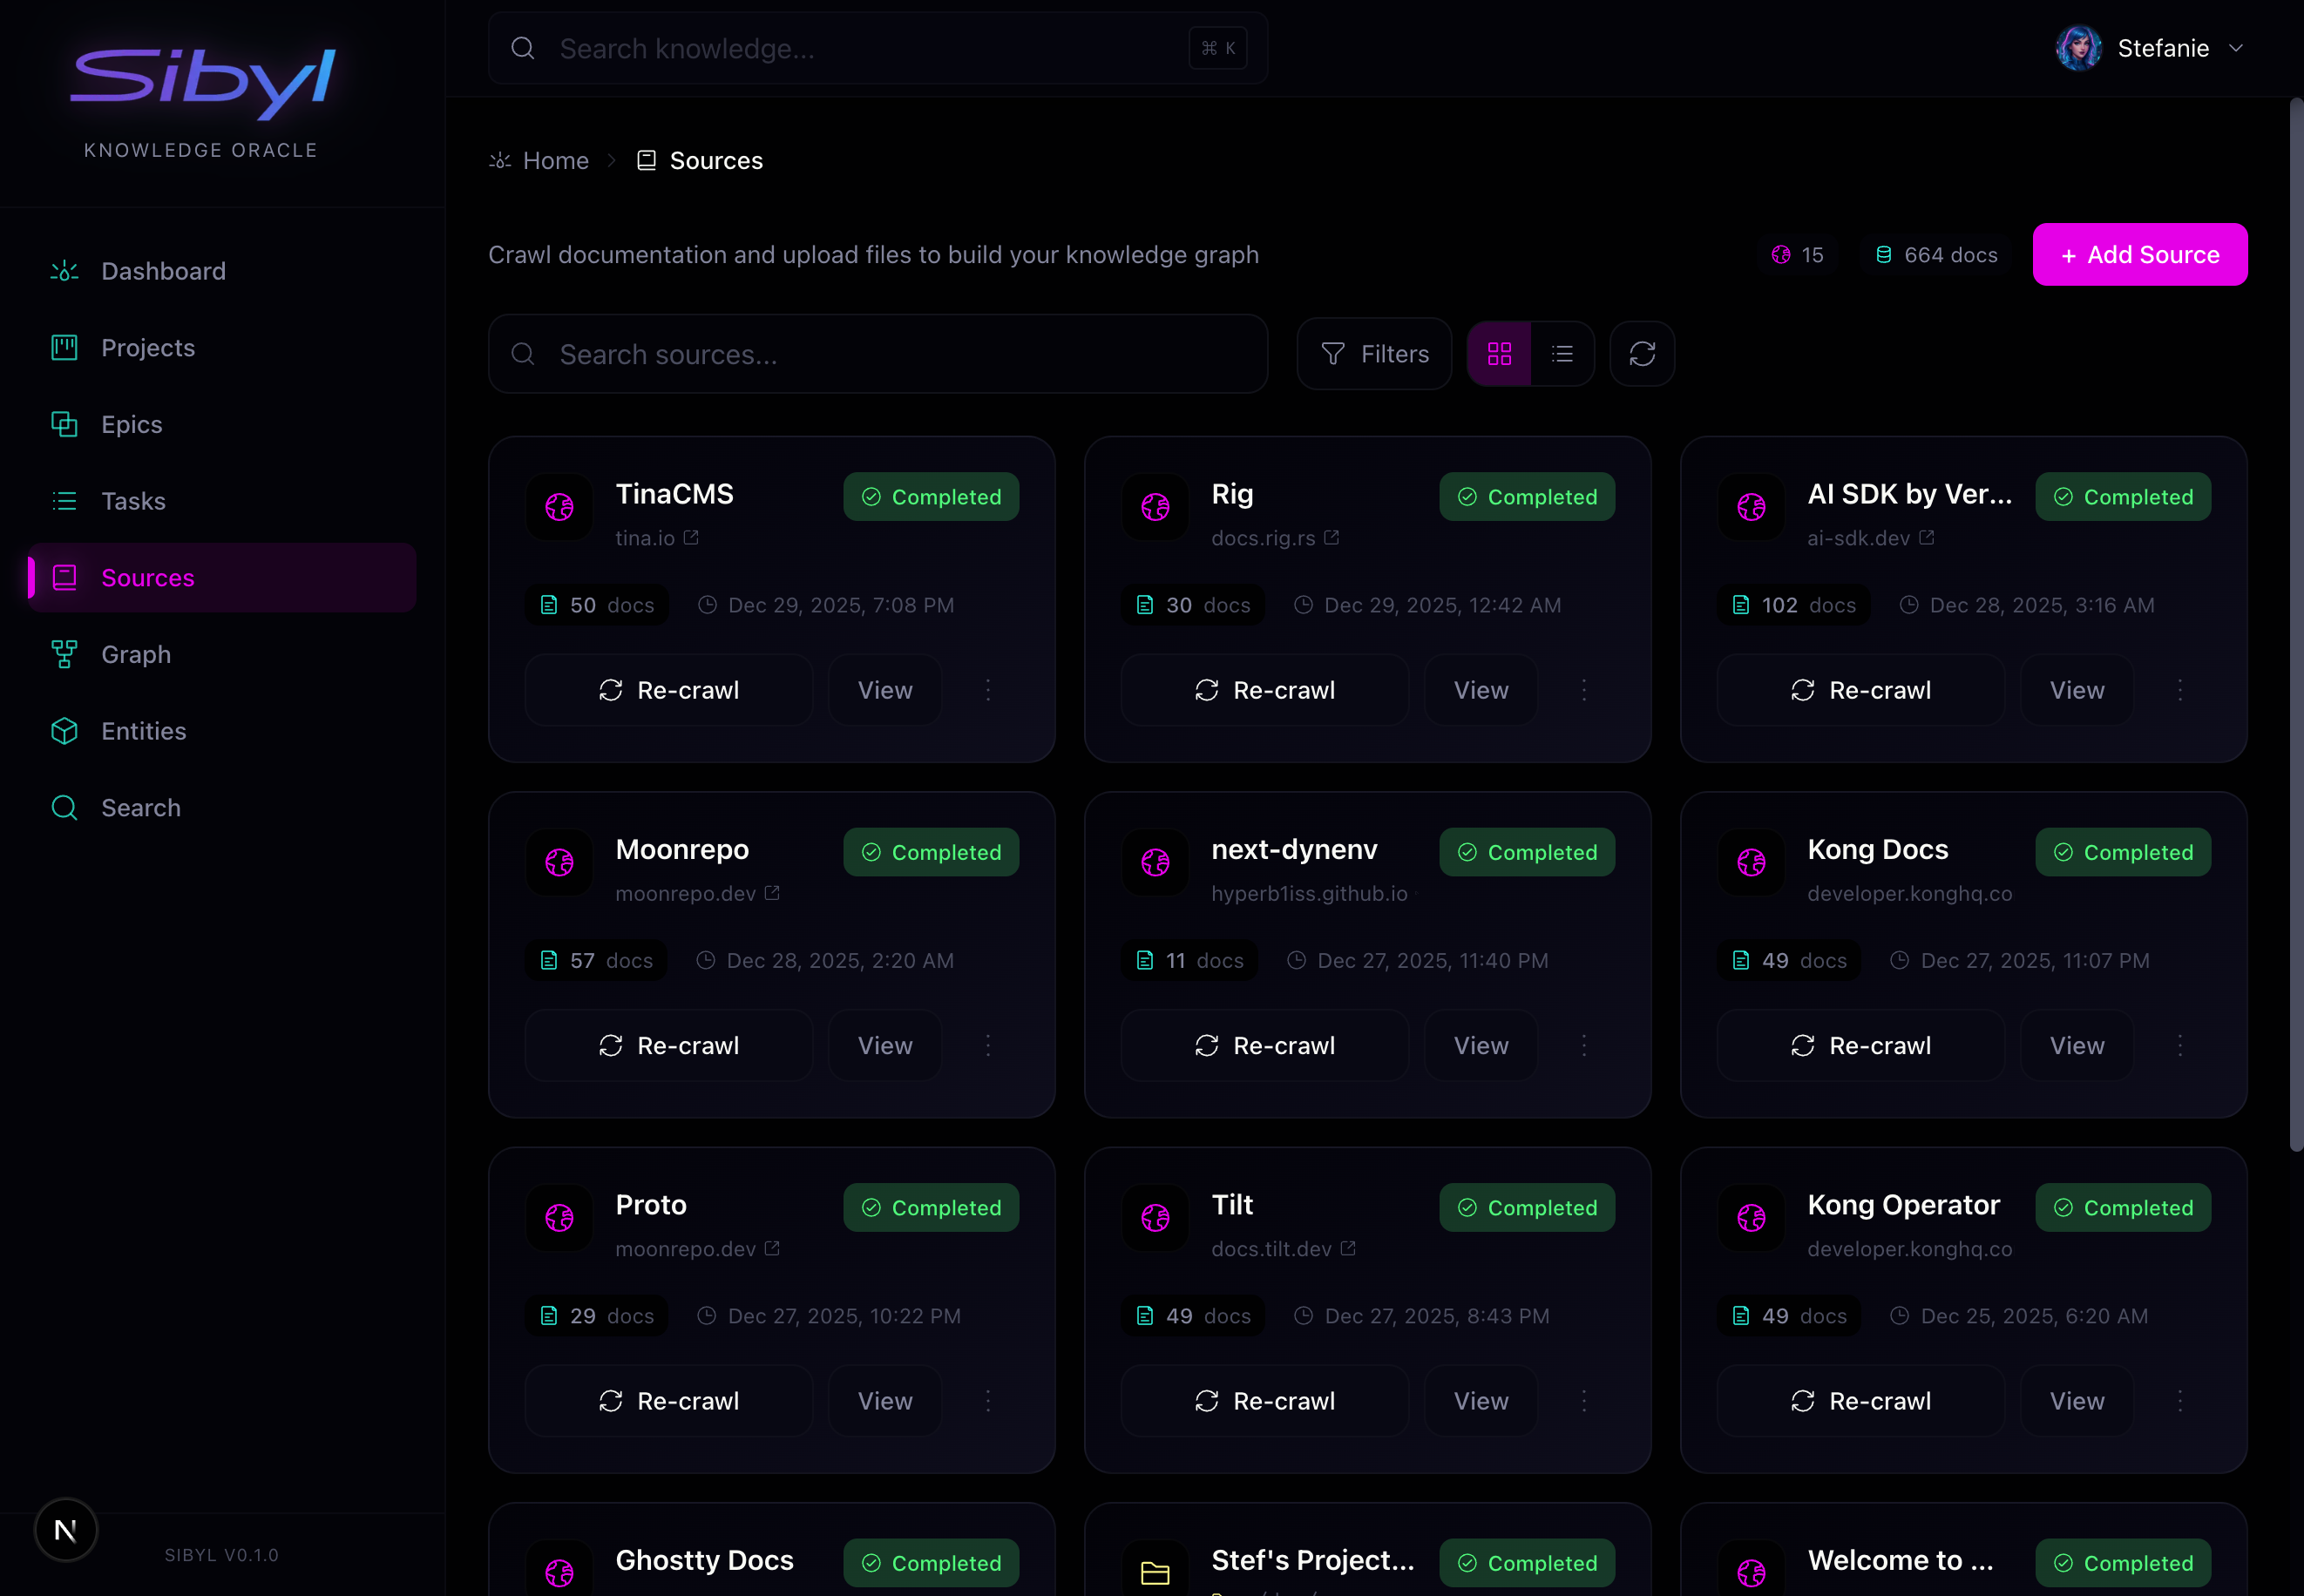2304x1596 pixels.
Task: Re-crawl the Kong Docs source
Action: (x=1860, y=1045)
